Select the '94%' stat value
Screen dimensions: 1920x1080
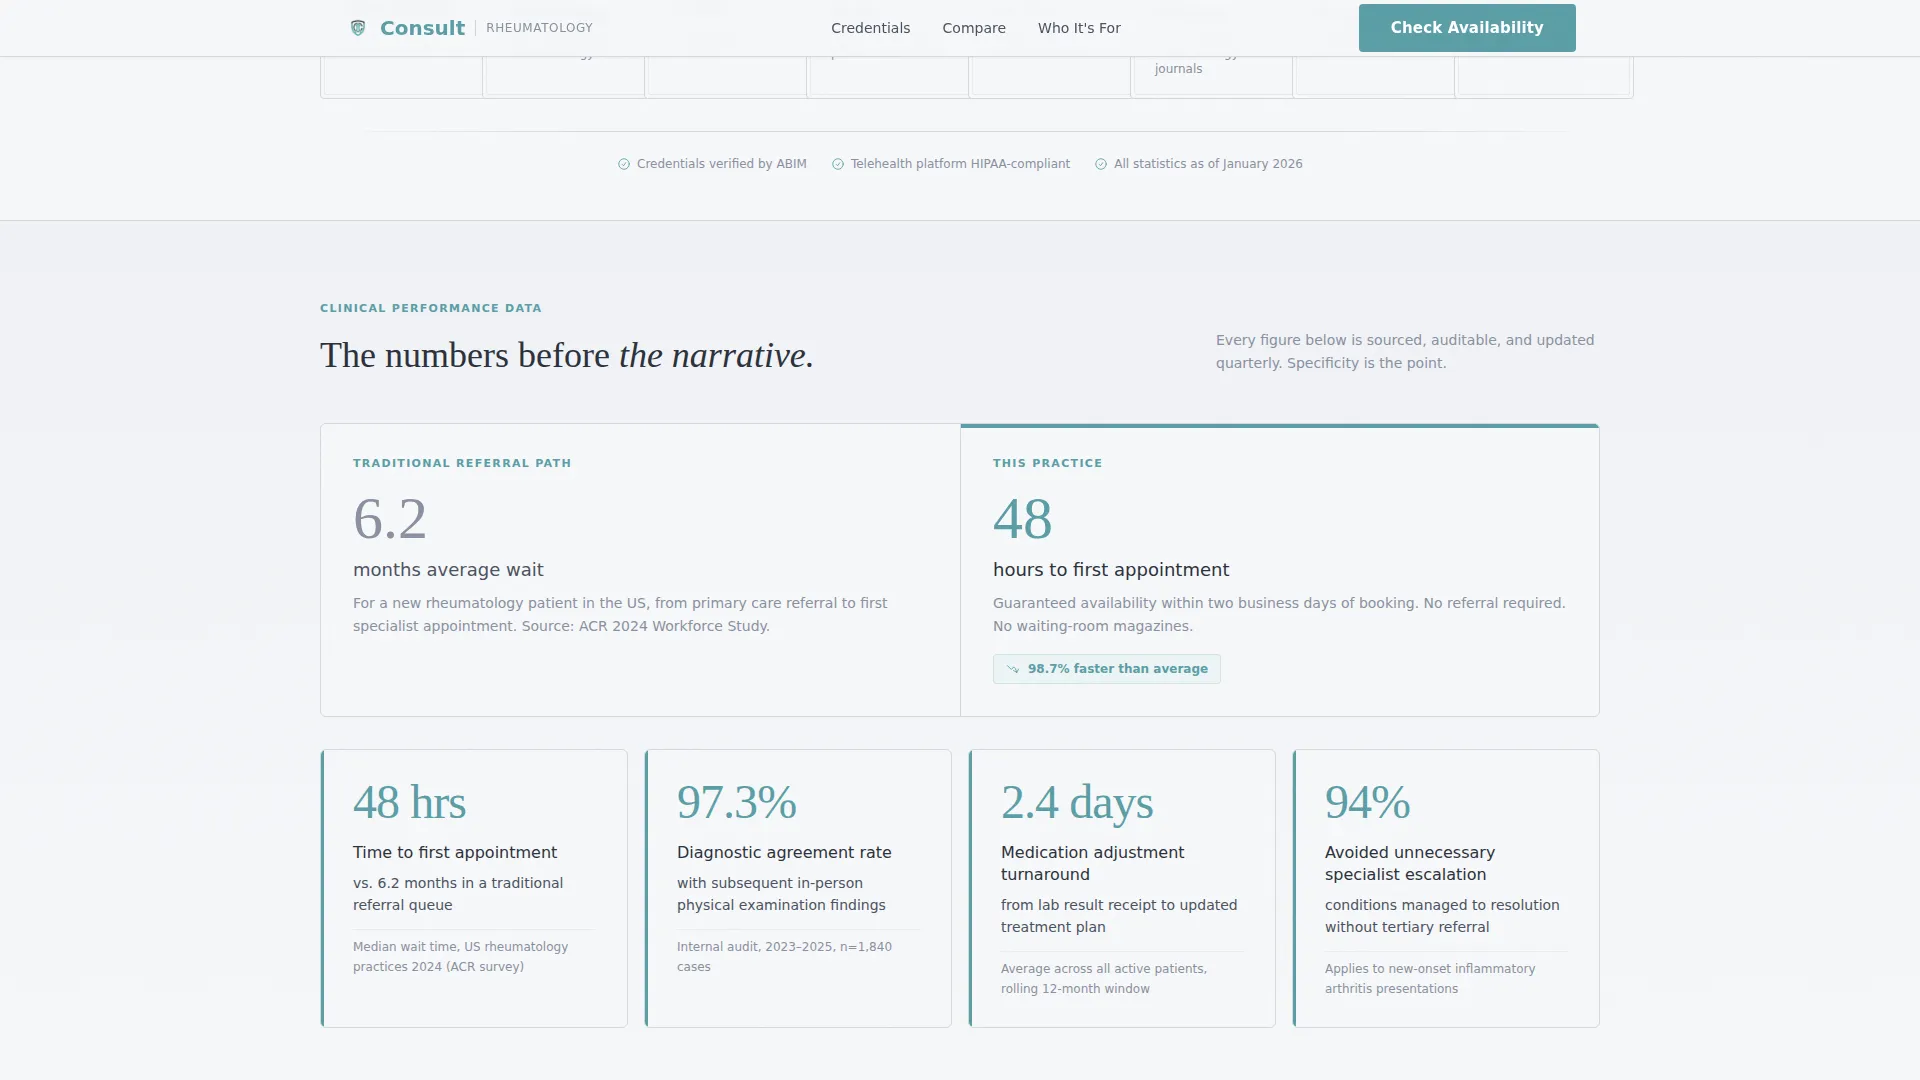pos(1367,802)
